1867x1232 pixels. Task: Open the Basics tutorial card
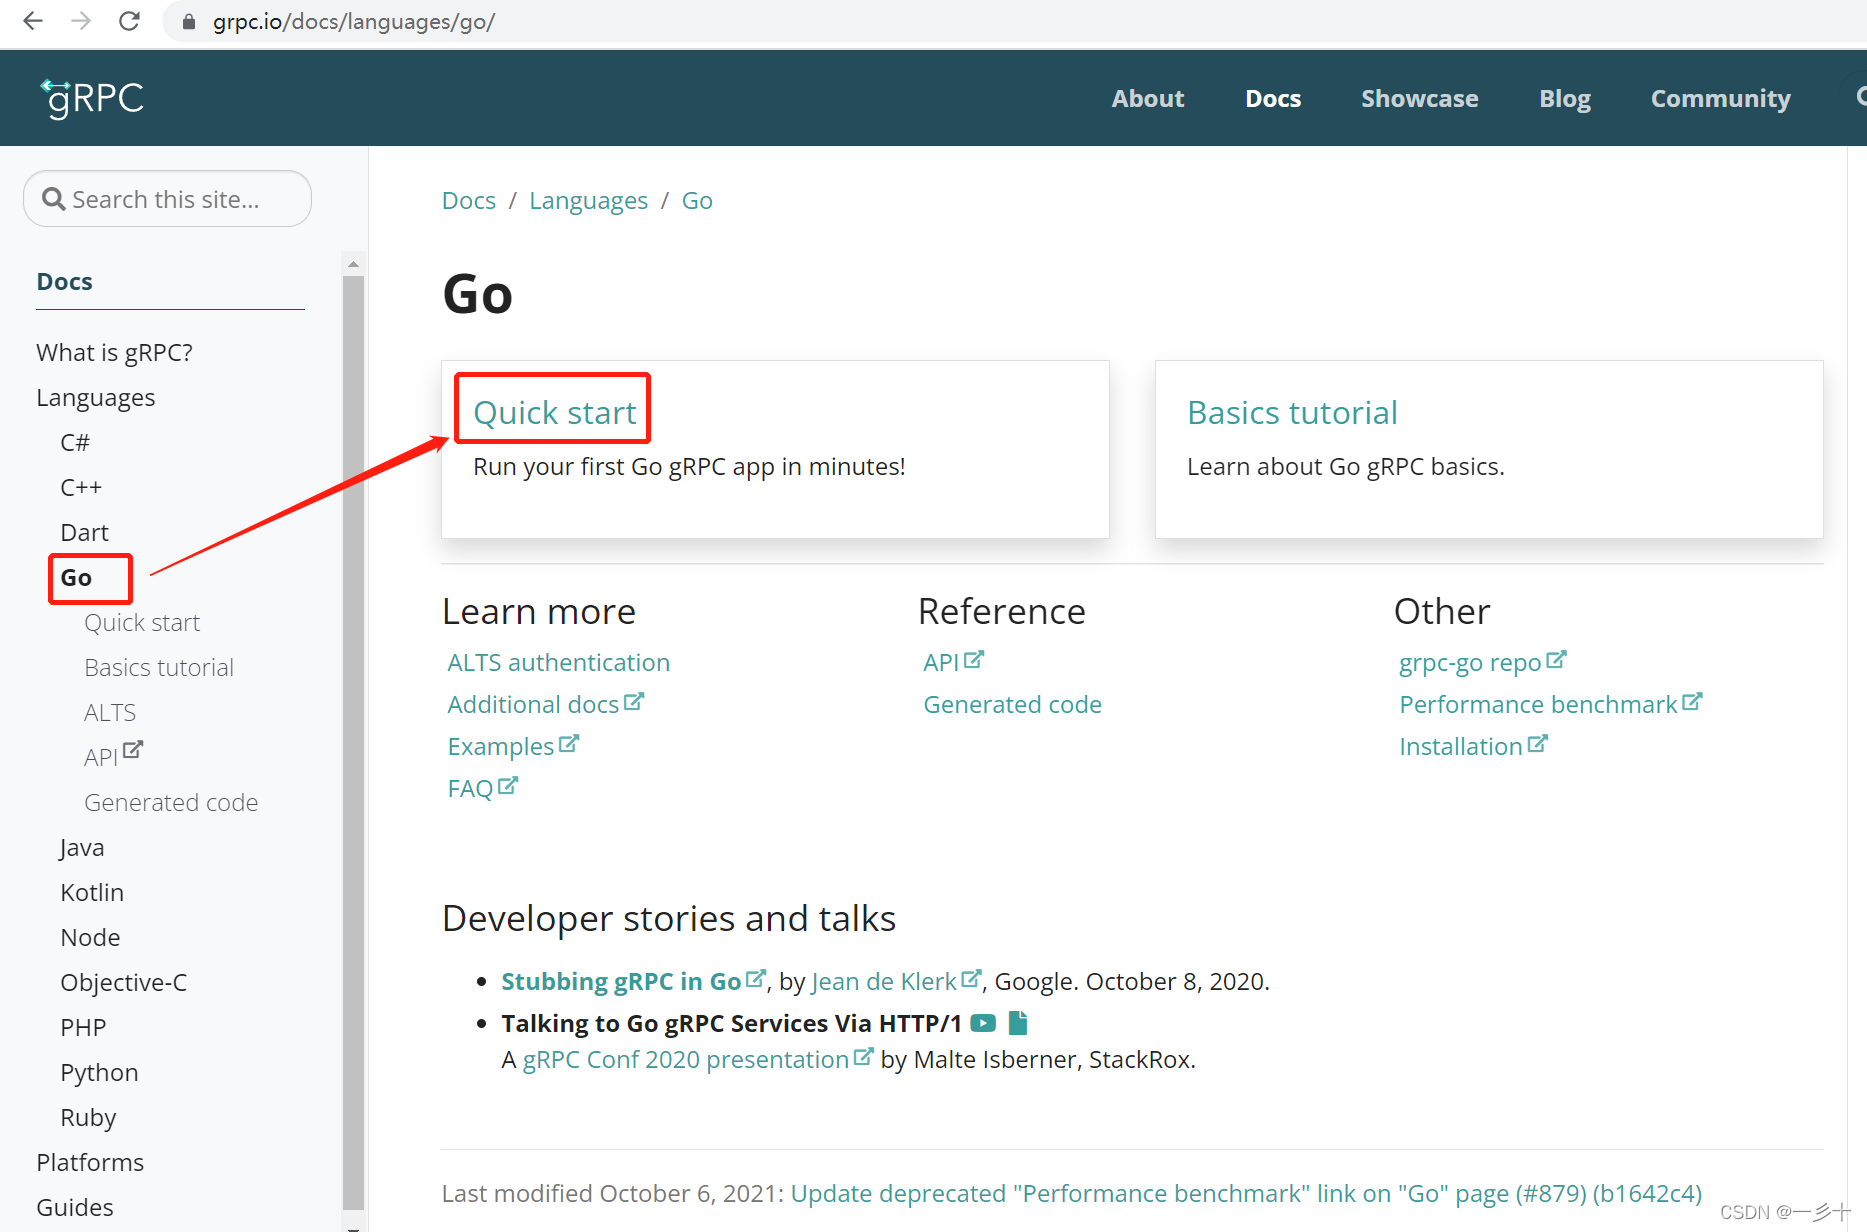pyautogui.click(x=1292, y=411)
